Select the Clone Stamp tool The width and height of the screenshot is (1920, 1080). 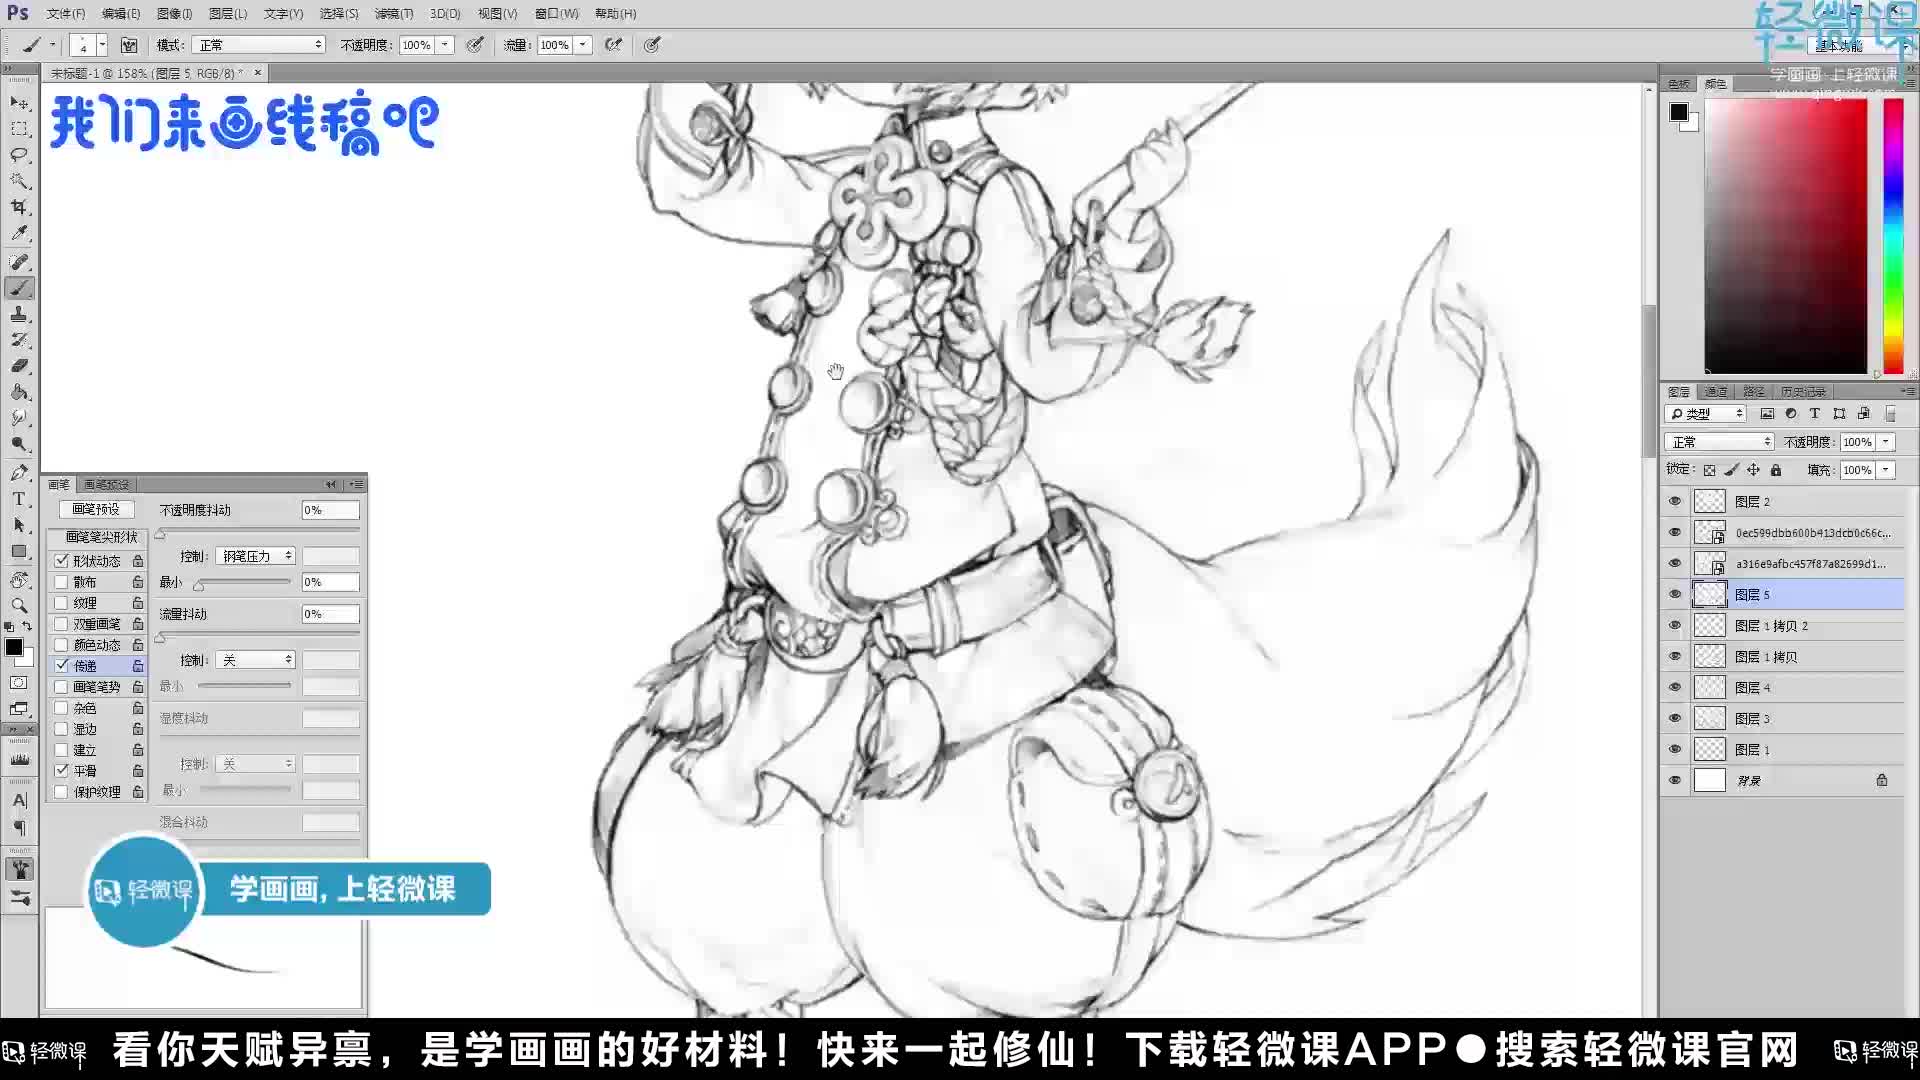coord(19,314)
